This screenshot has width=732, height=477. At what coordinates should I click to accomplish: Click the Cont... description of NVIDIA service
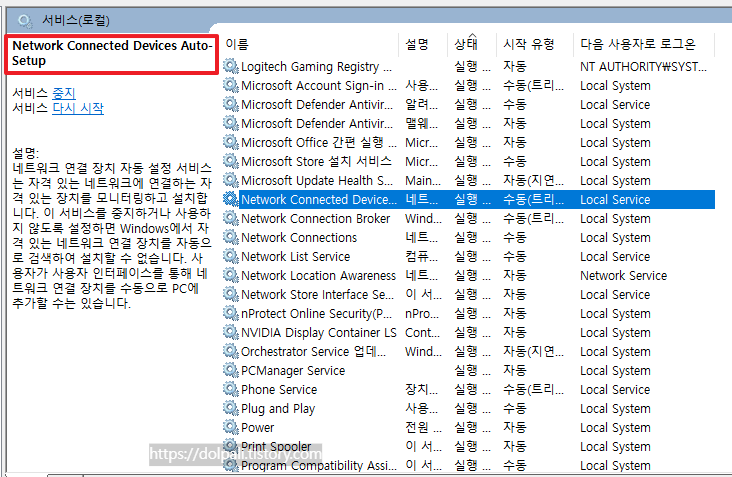(x=422, y=333)
